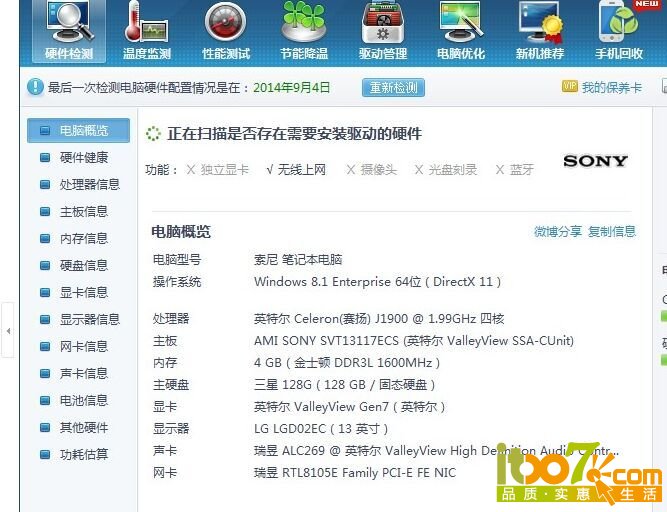Click the 无线上网 feature label
This screenshot has height=512, width=667.
pos(302,170)
